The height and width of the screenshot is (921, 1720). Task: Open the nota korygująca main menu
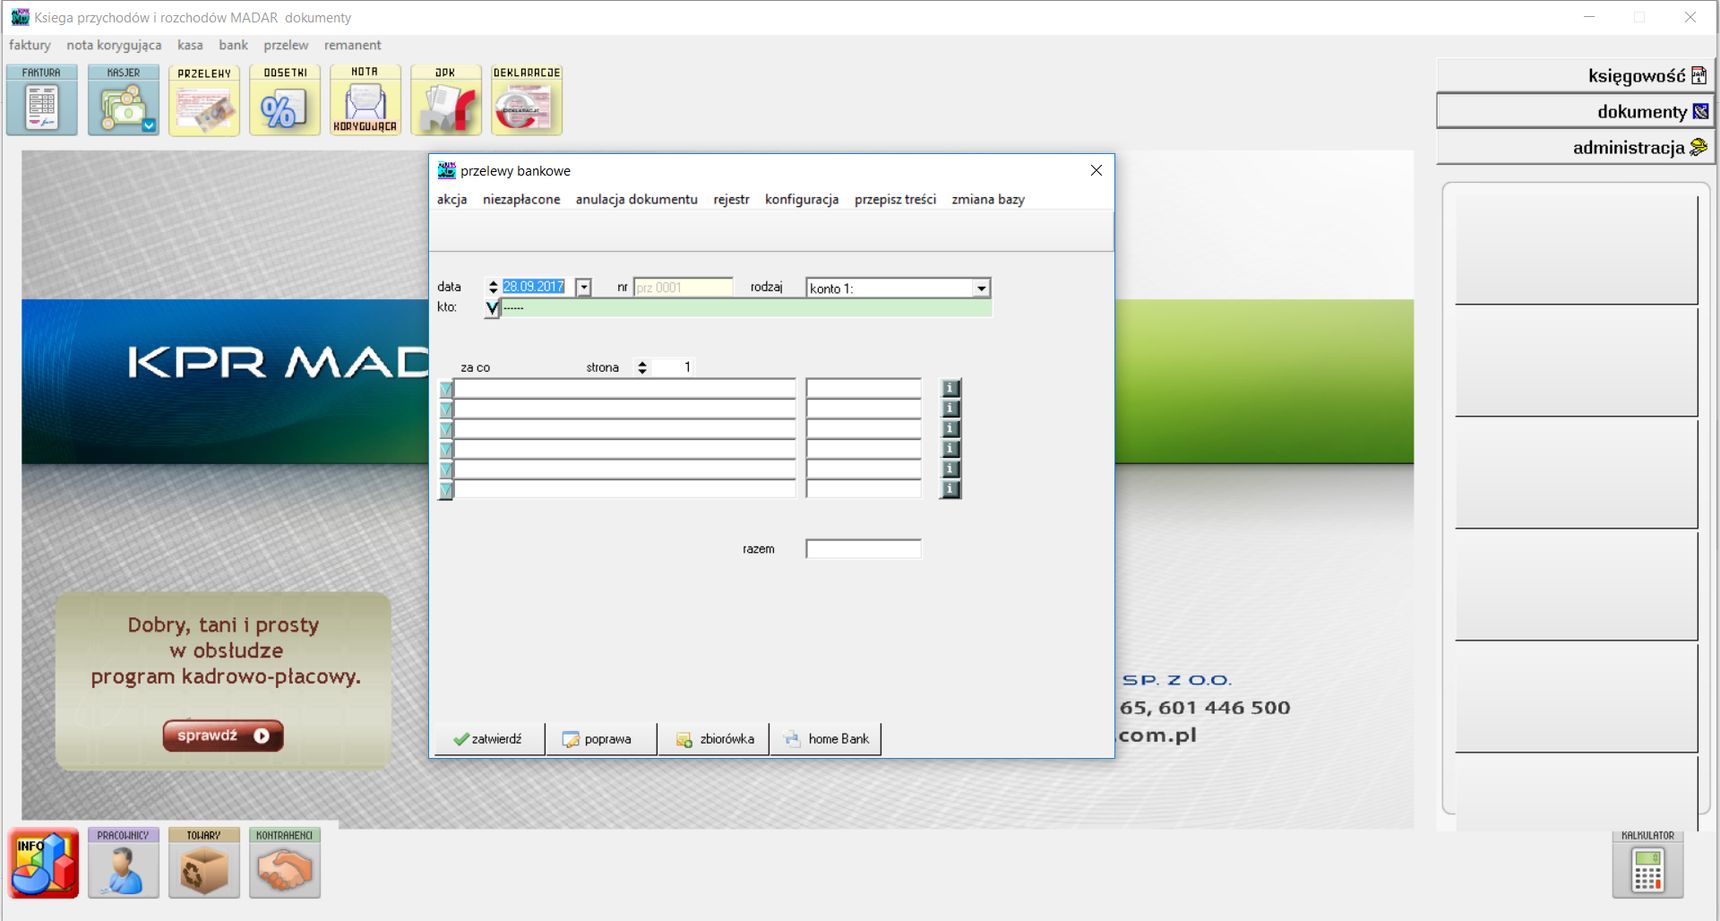point(114,45)
